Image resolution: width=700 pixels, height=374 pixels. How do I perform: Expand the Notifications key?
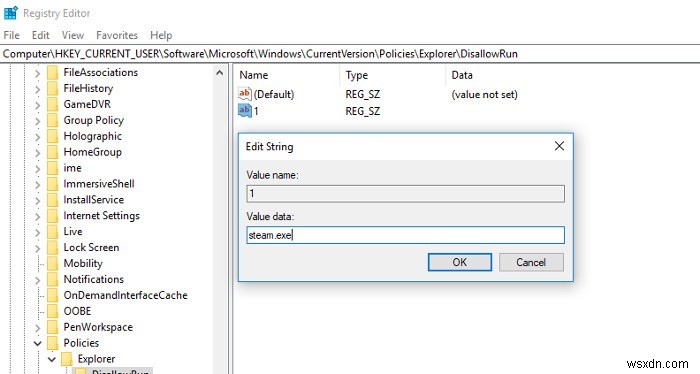[x=38, y=280]
